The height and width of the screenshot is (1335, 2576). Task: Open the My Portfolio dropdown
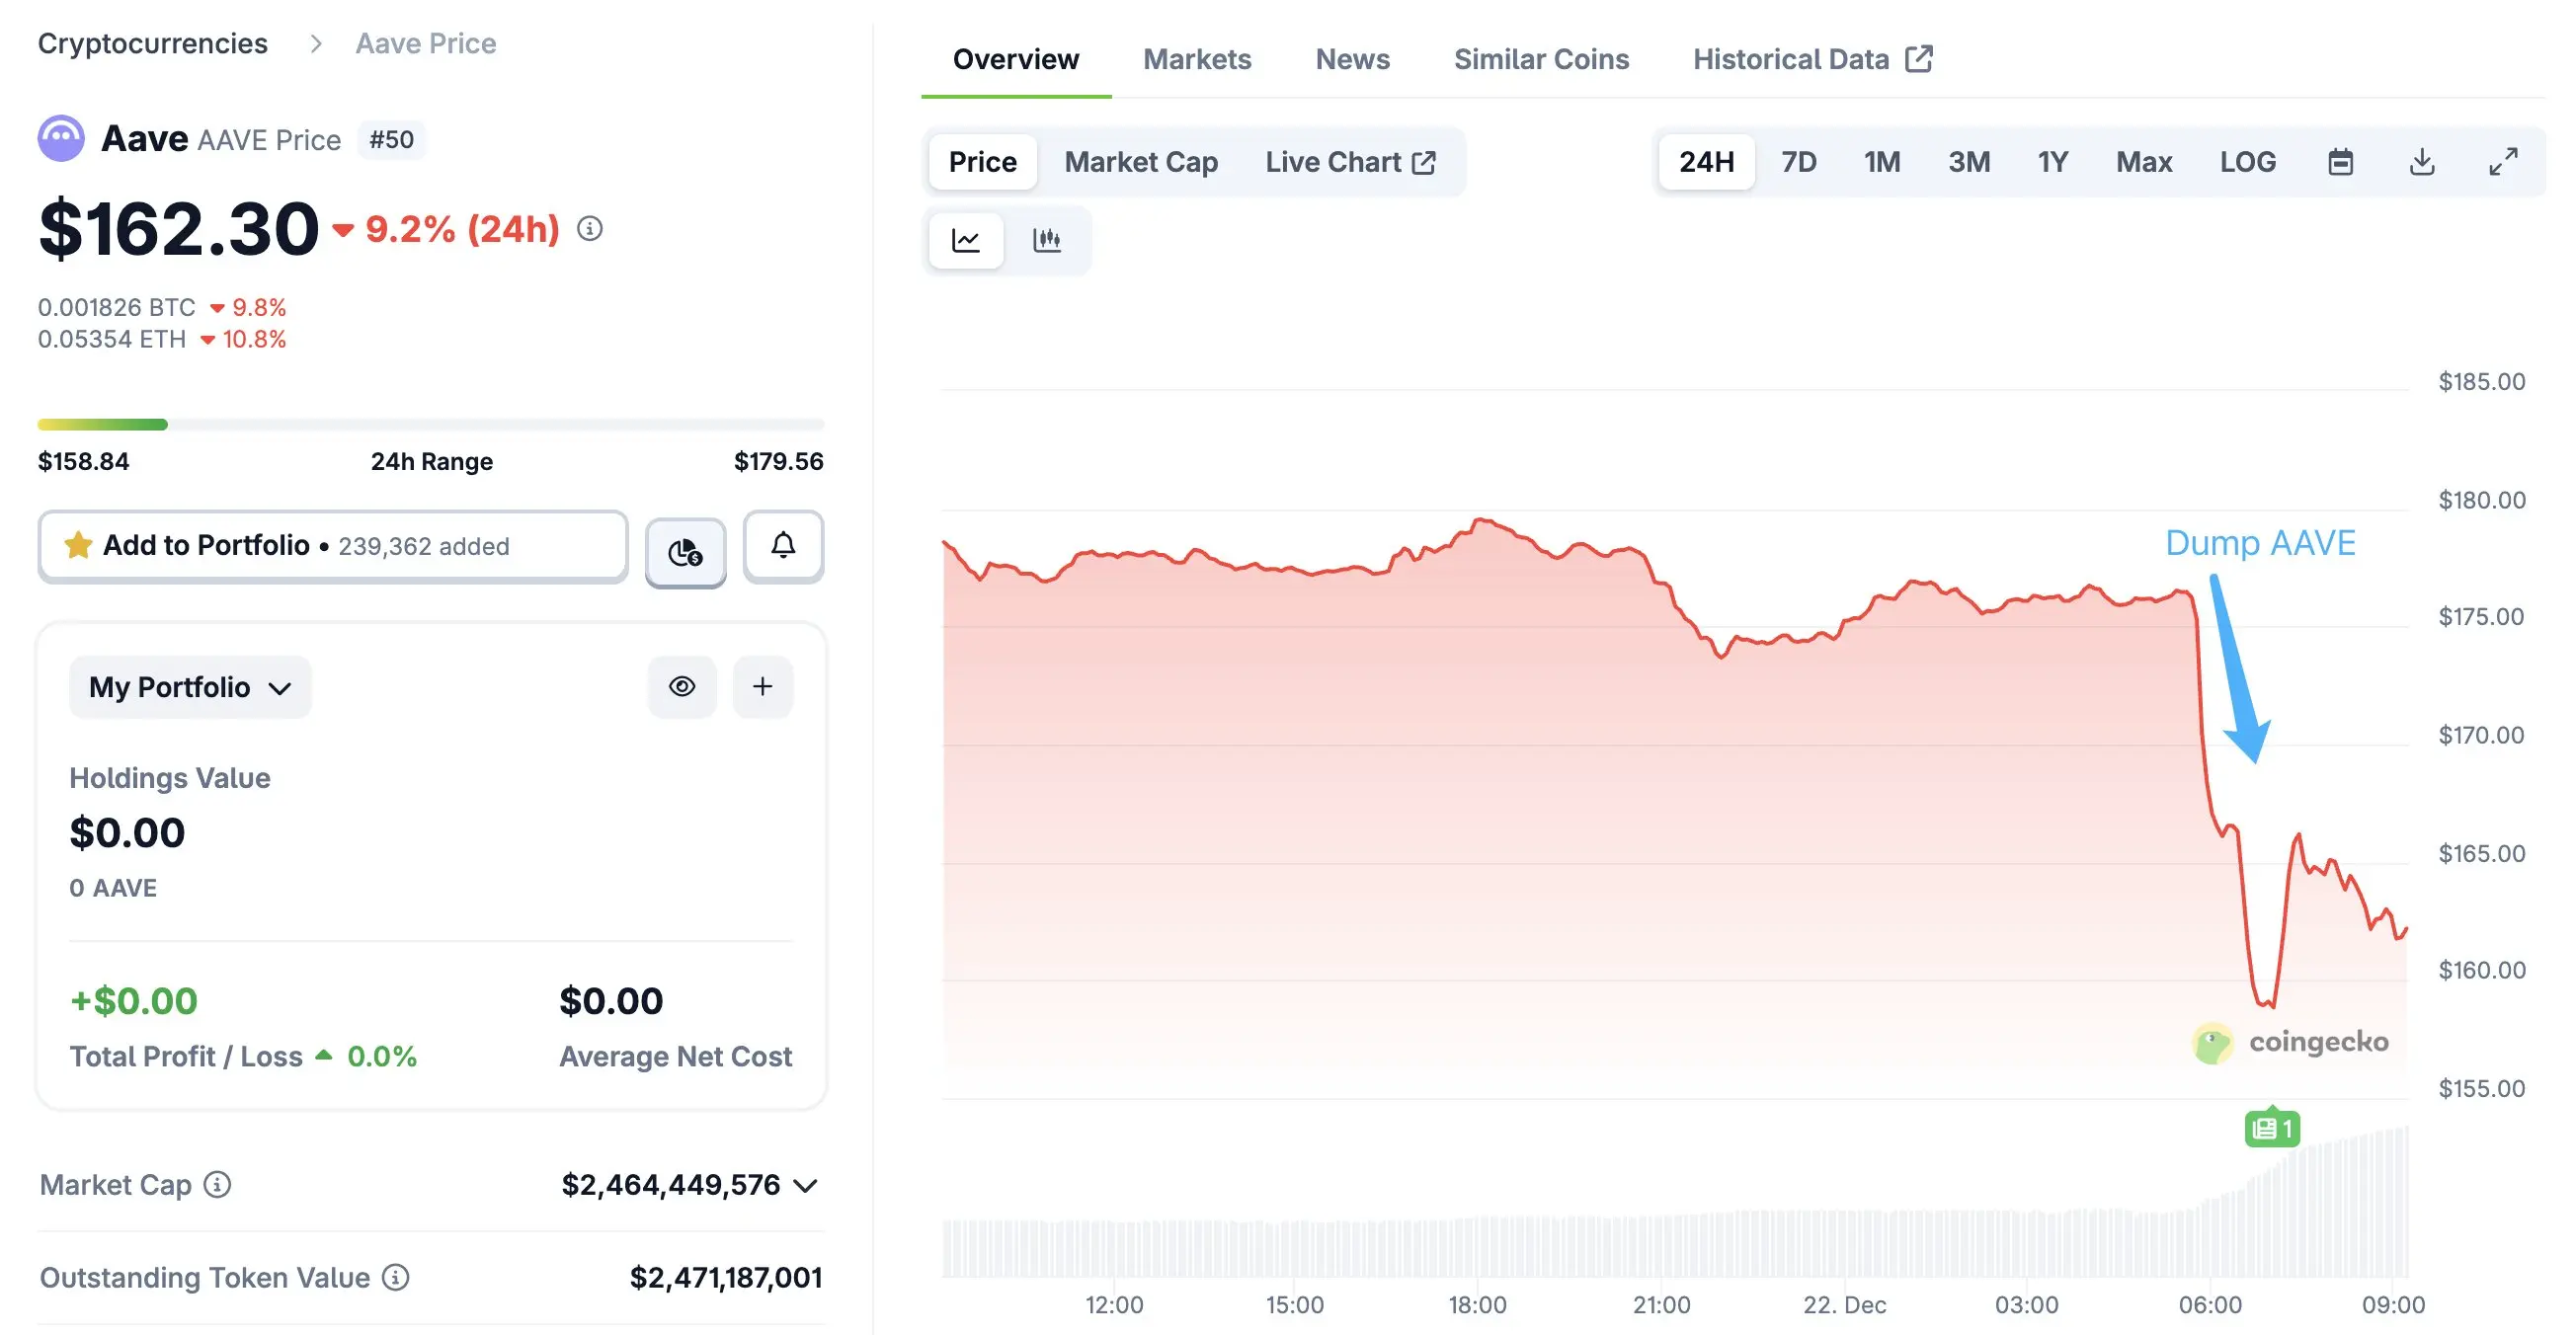[190, 688]
